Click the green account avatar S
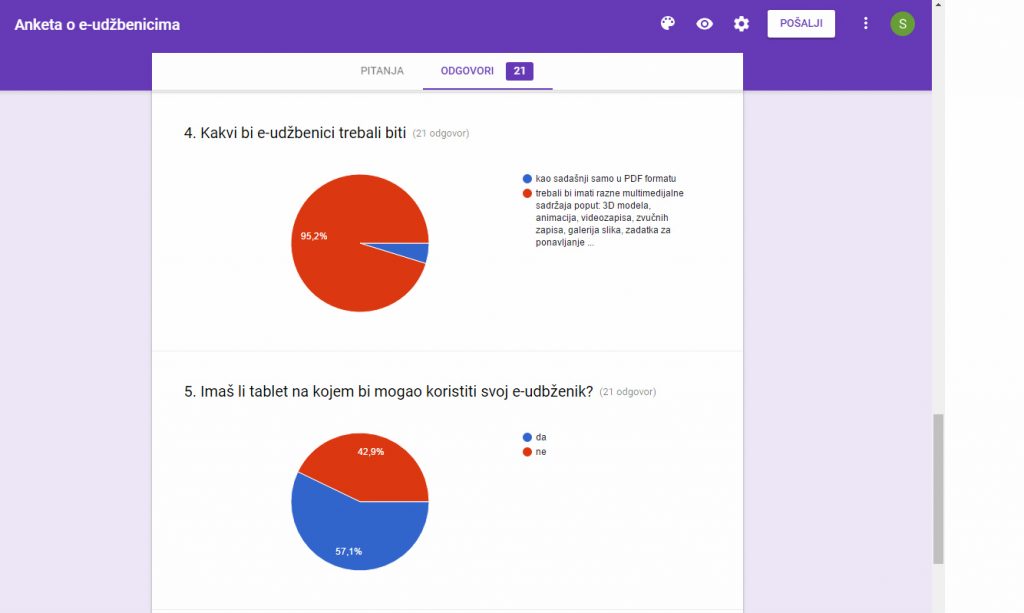 tap(902, 24)
